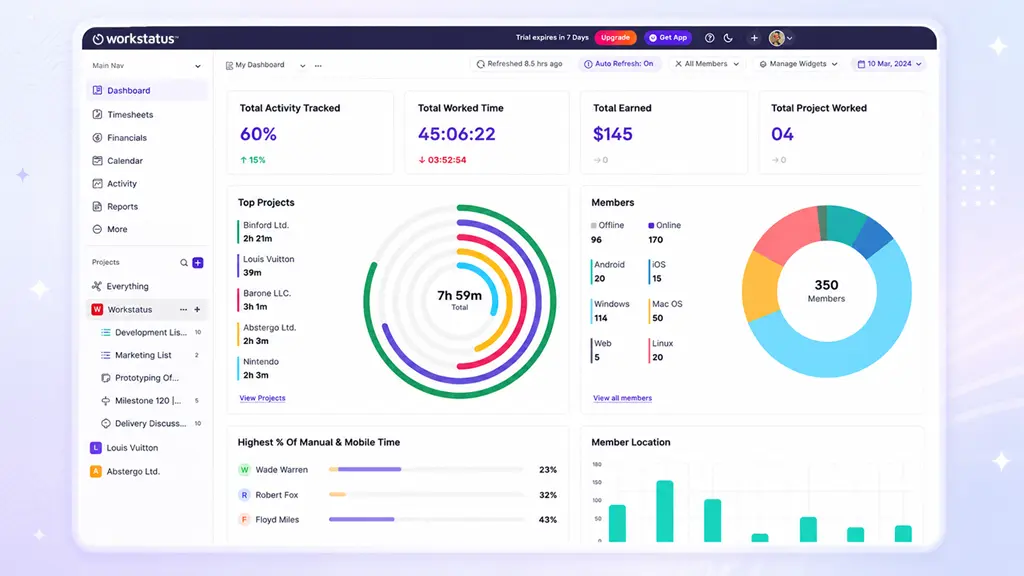Click the Binford Ltd. project entry

(265, 232)
